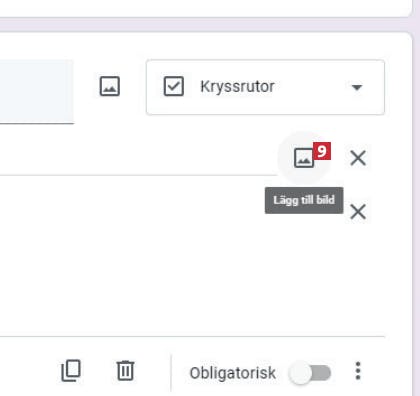Delete the question with trash icon

[125, 370]
